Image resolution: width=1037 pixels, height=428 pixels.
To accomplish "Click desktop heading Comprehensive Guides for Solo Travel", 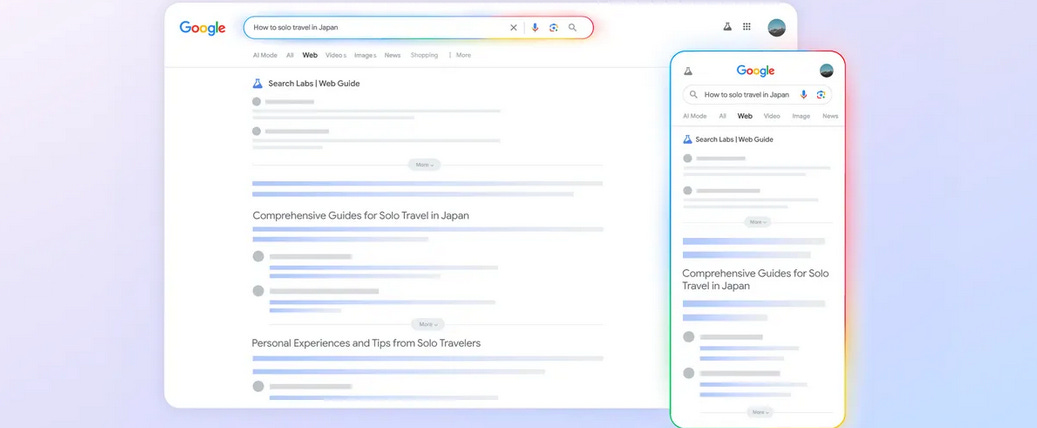I will (x=360, y=216).
